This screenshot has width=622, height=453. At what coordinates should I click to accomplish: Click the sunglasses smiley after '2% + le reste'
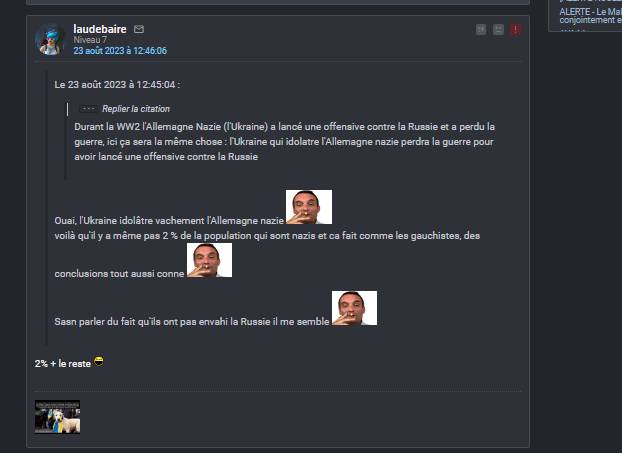pos(98,361)
